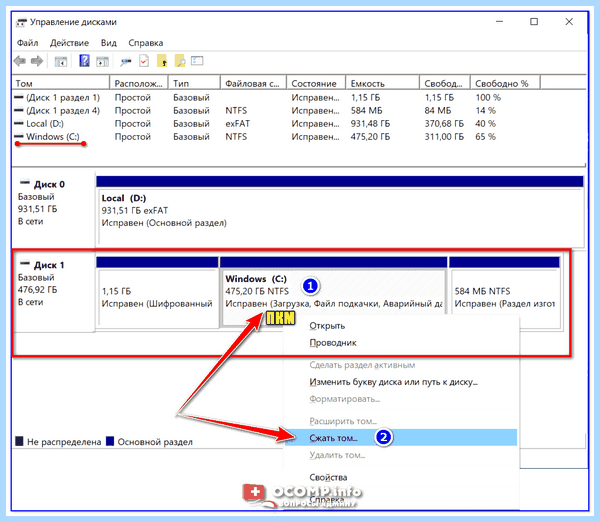Select the Windows (C:) partition block on Диск 1

pos(334,292)
